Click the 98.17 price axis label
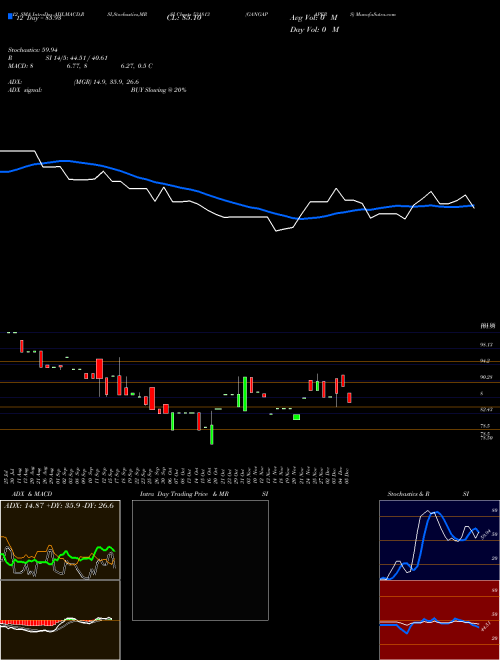The height and width of the screenshot is (660, 500). point(486,345)
